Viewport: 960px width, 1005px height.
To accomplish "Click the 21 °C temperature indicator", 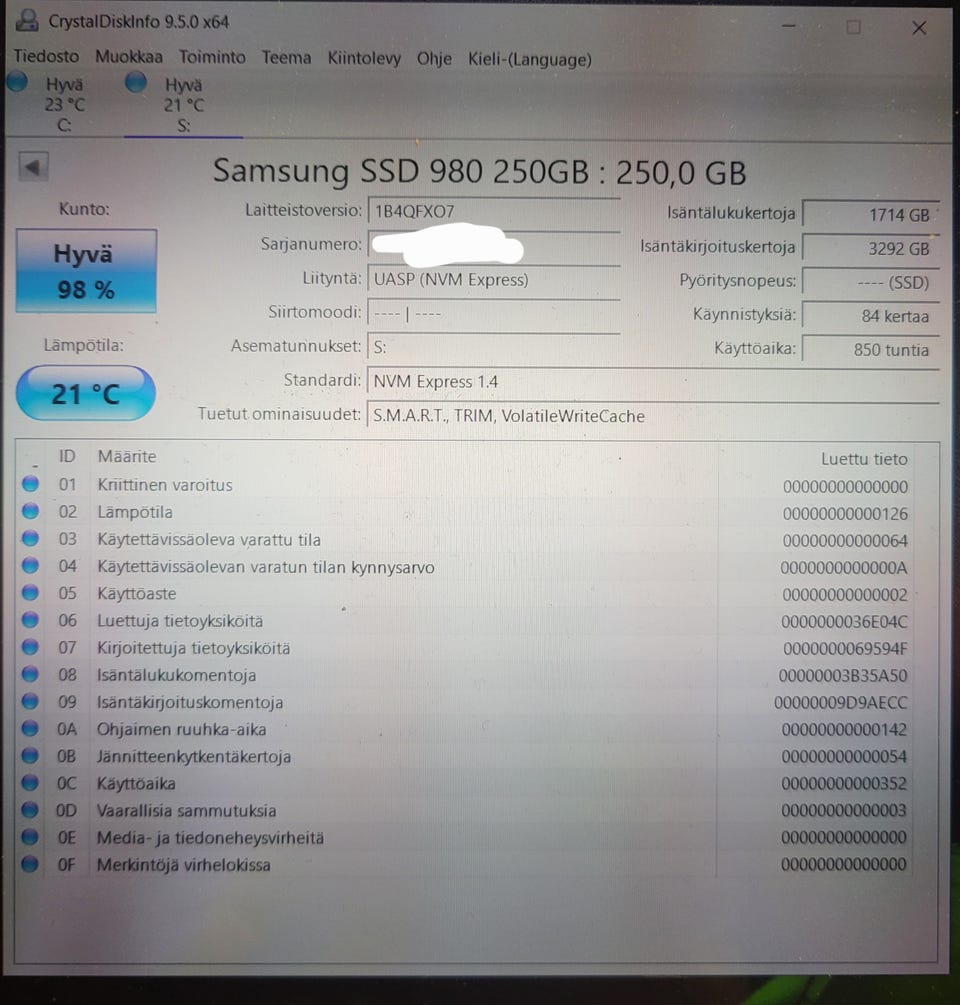I will point(85,393).
